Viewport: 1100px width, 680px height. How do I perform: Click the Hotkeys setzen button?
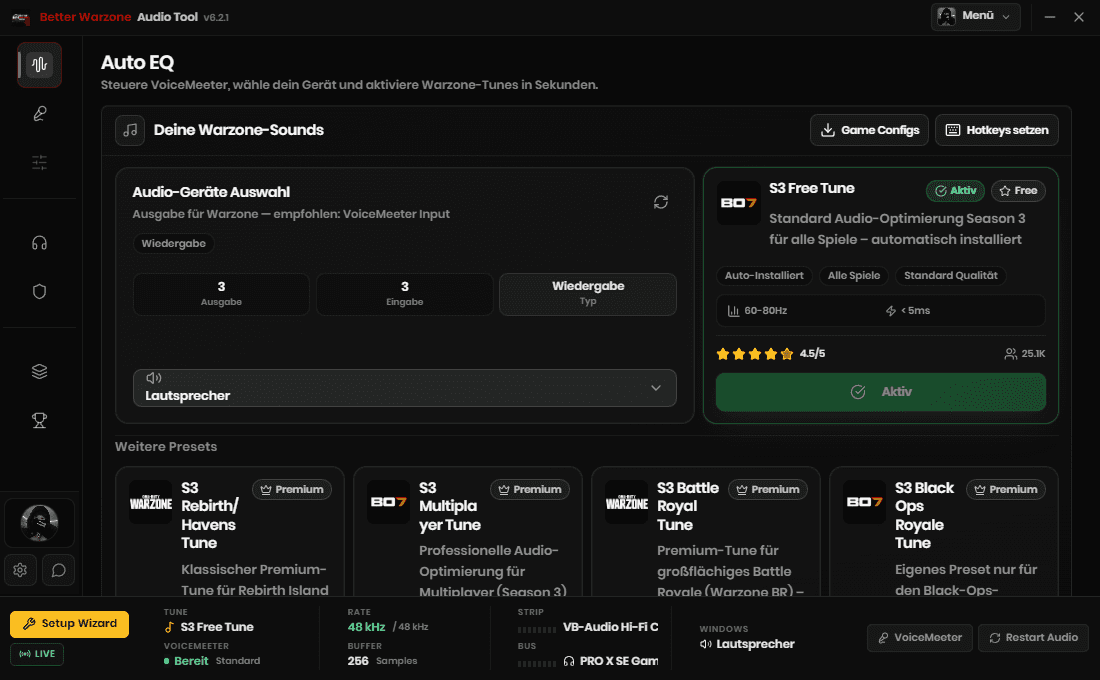pos(997,130)
